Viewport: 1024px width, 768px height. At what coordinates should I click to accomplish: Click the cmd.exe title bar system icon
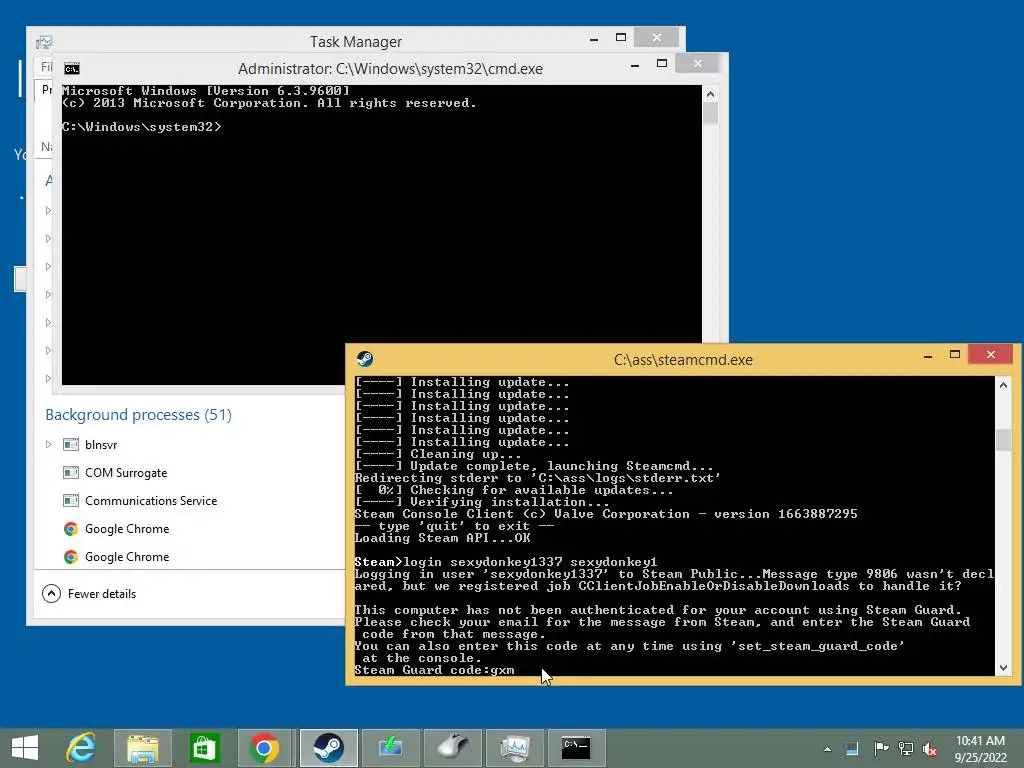(x=72, y=69)
